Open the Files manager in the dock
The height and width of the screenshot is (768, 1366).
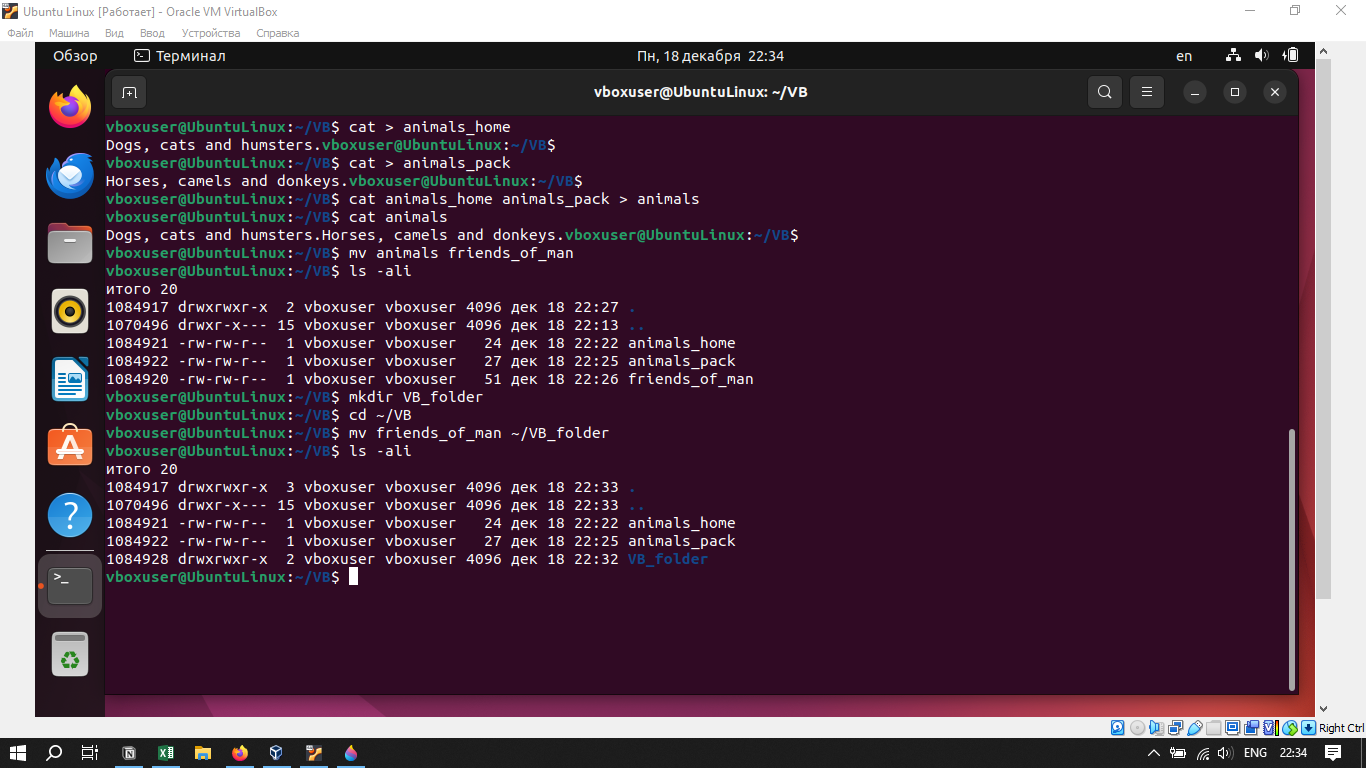click(x=70, y=243)
